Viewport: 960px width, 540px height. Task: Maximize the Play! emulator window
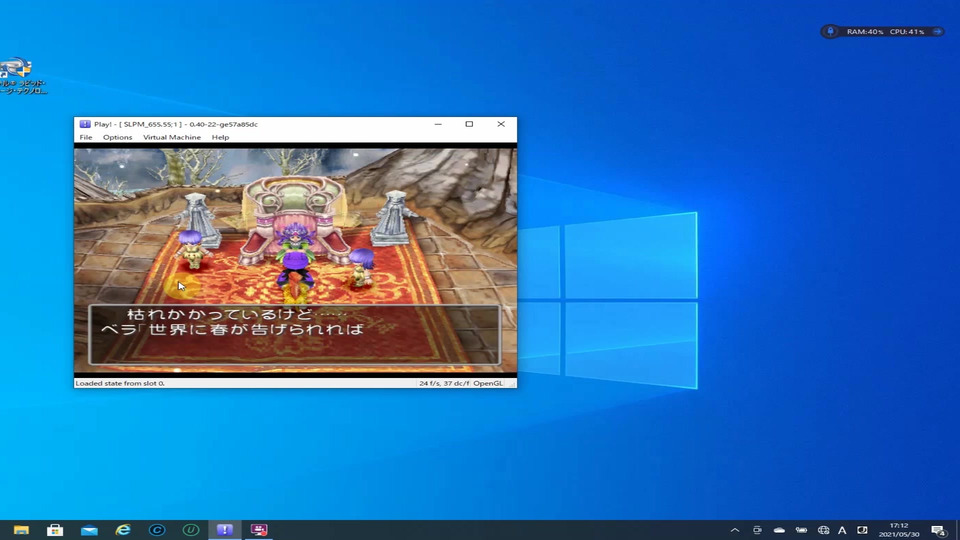click(469, 124)
